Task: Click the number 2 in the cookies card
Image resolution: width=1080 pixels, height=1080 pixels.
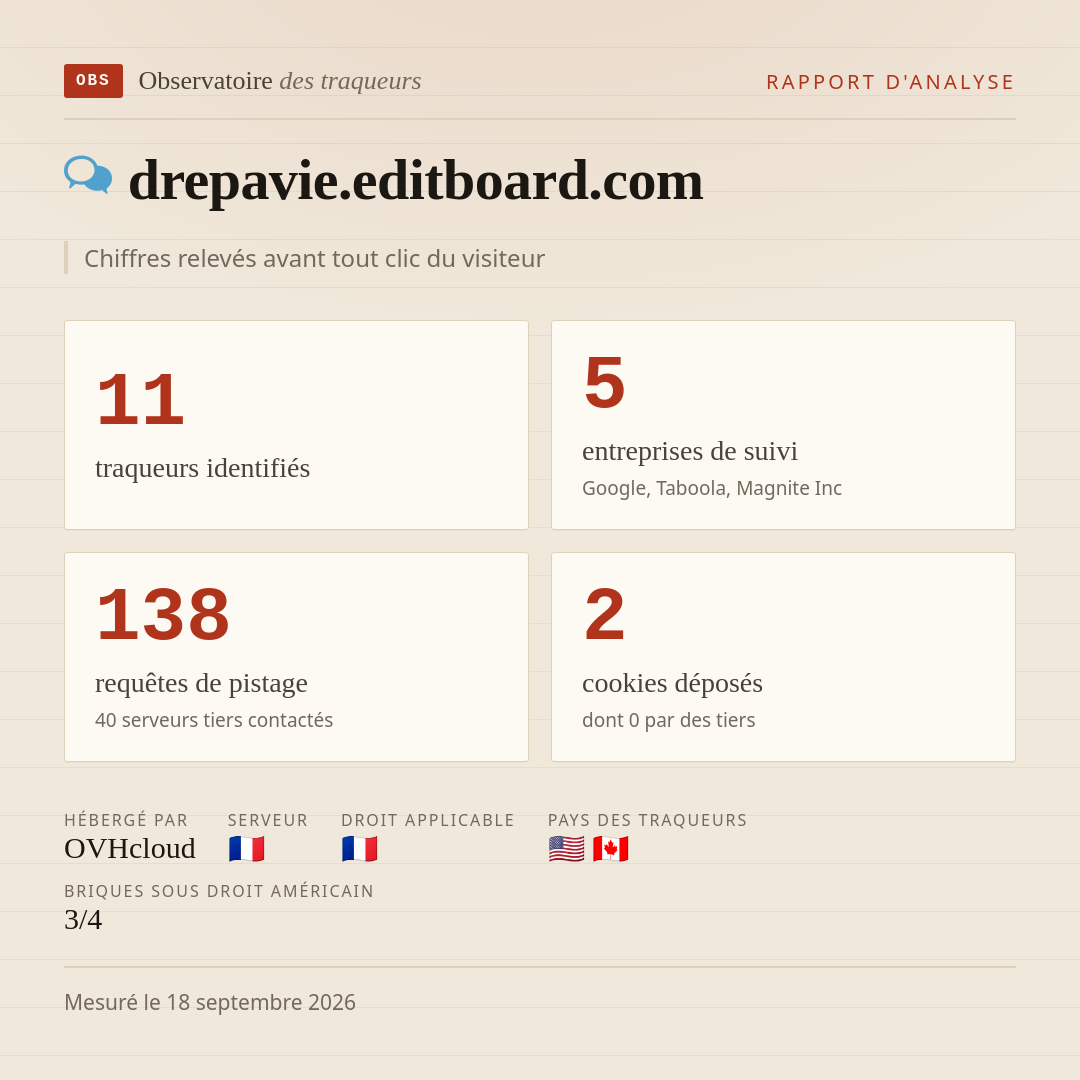Action: tap(604, 614)
